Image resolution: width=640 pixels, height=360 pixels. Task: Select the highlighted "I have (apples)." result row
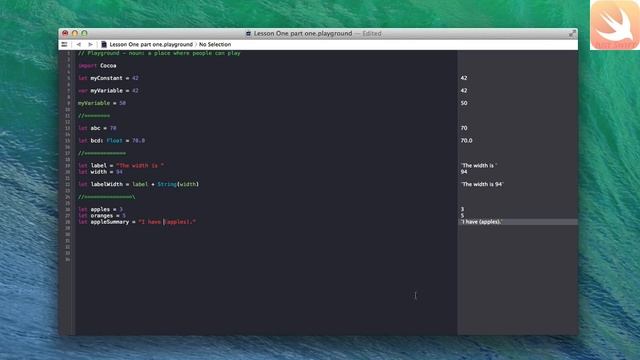pyautogui.click(x=517, y=222)
